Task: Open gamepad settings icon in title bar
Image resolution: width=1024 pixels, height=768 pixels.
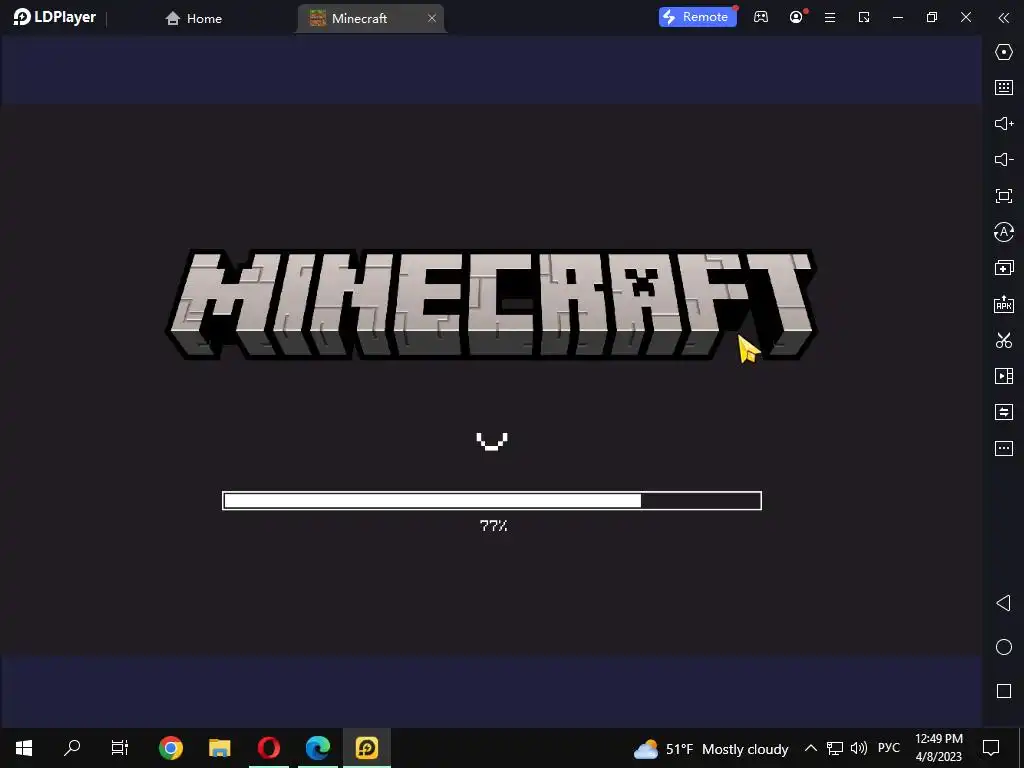Action: [x=761, y=17]
